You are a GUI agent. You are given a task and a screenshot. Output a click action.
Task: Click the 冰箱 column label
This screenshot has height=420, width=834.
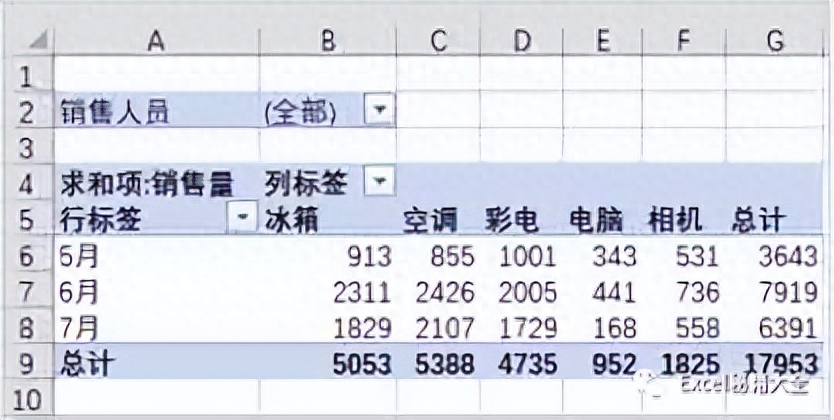pyautogui.click(x=328, y=219)
